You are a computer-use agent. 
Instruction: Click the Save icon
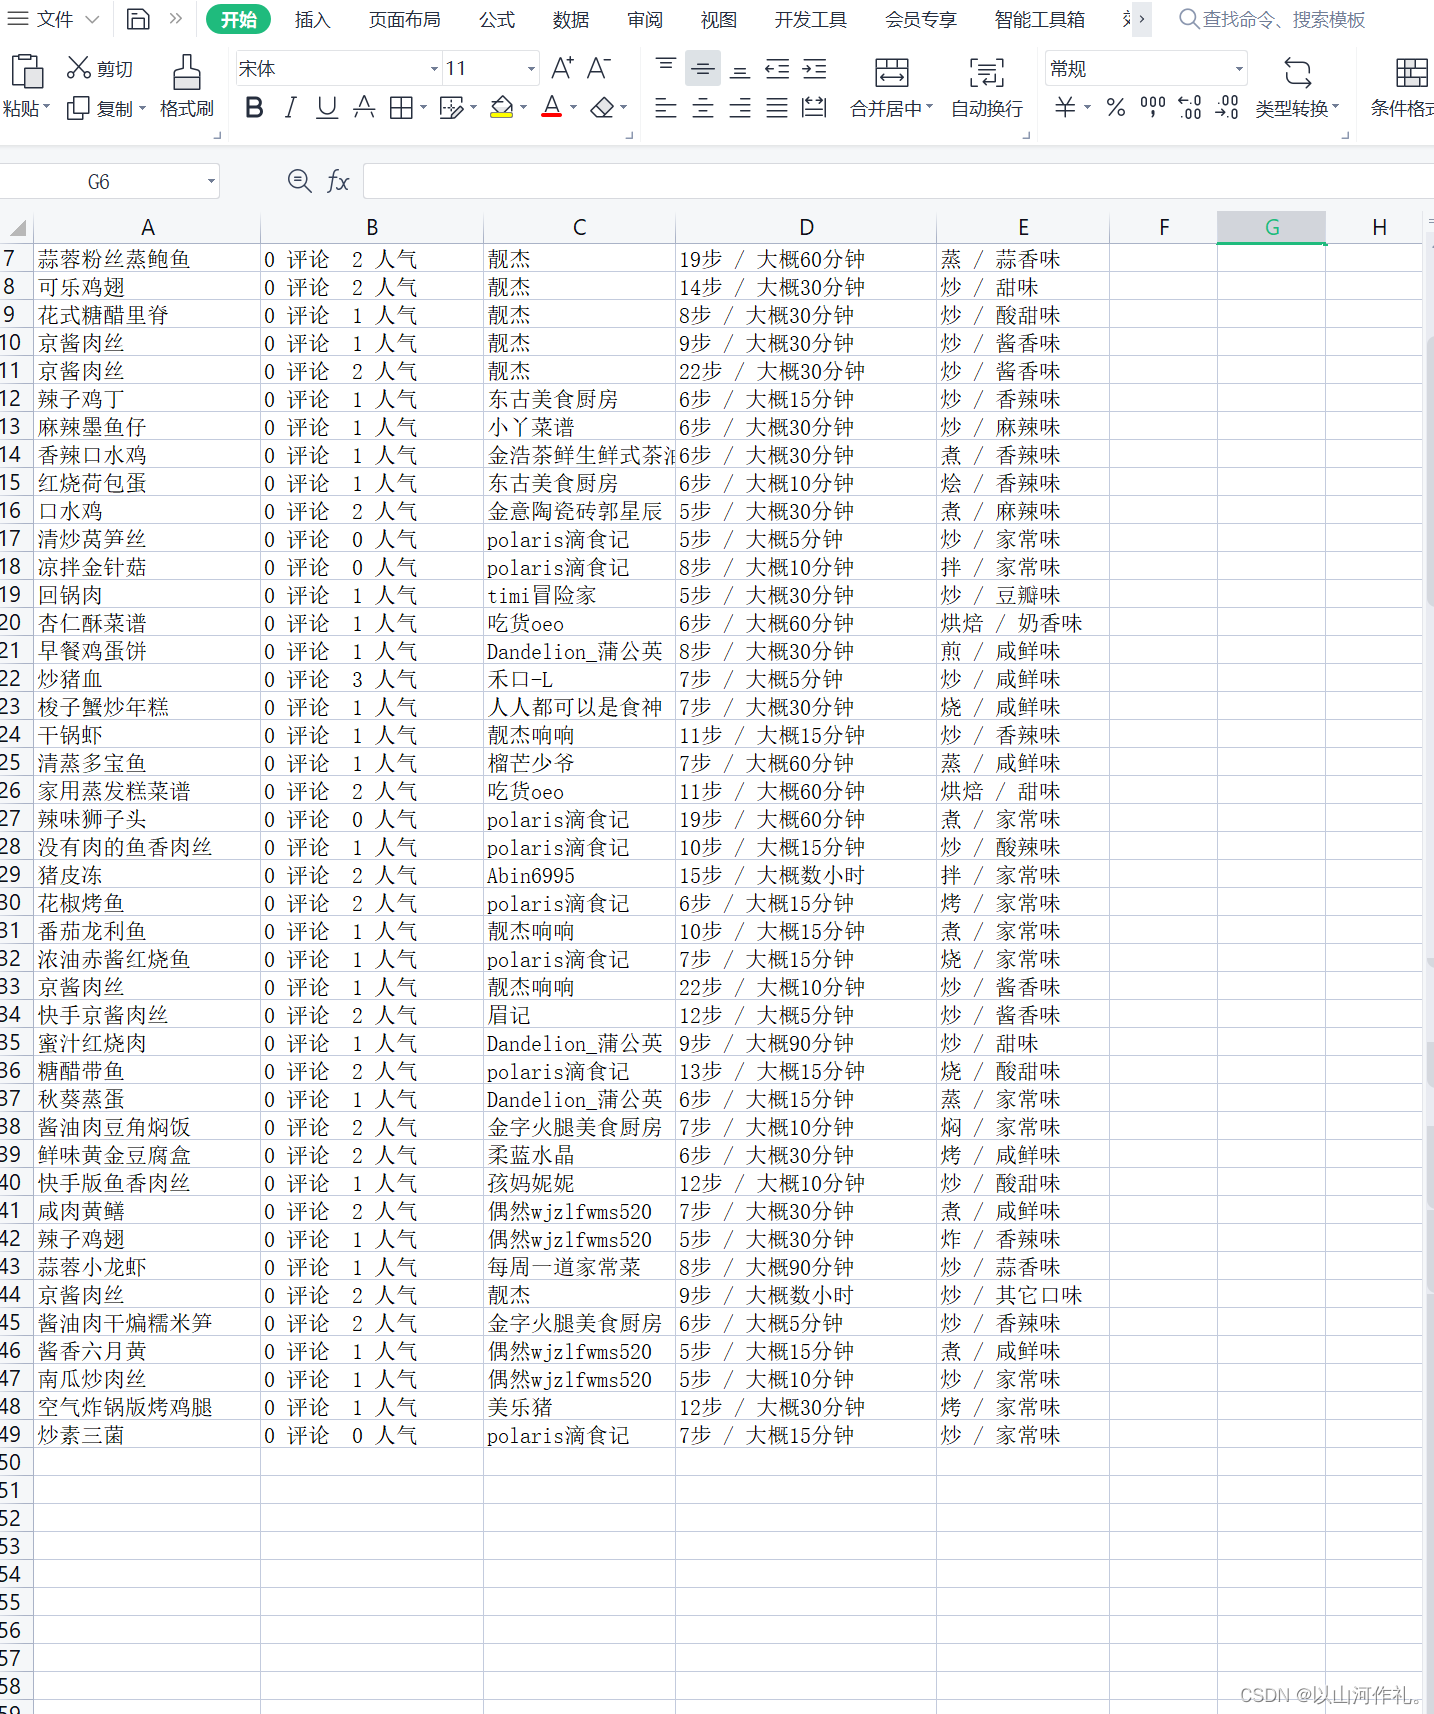coord(138,19)
